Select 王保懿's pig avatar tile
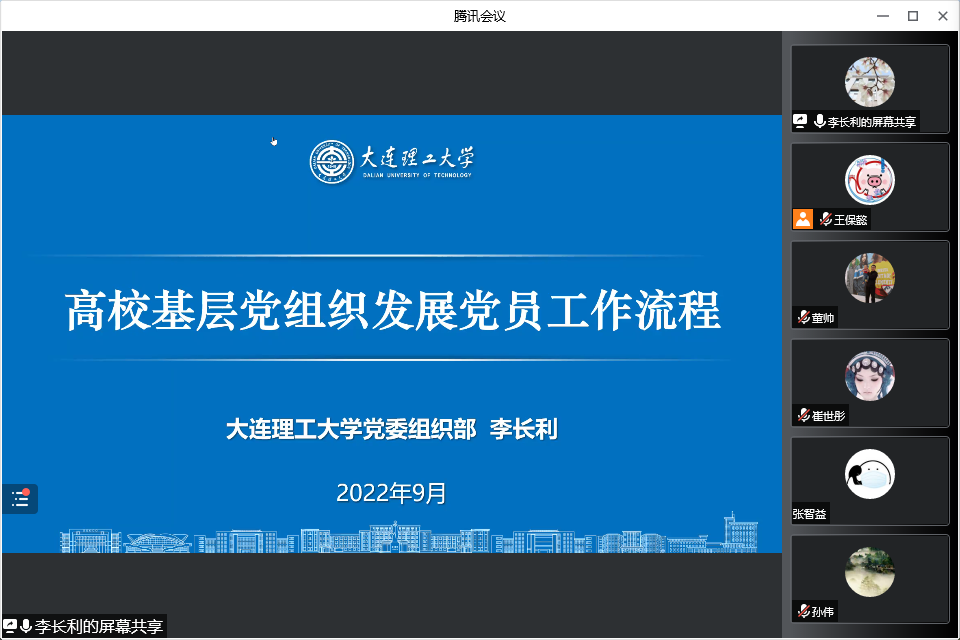Image resolution: width=960 pixels, height=640 pixels. (x=869, y=180)
